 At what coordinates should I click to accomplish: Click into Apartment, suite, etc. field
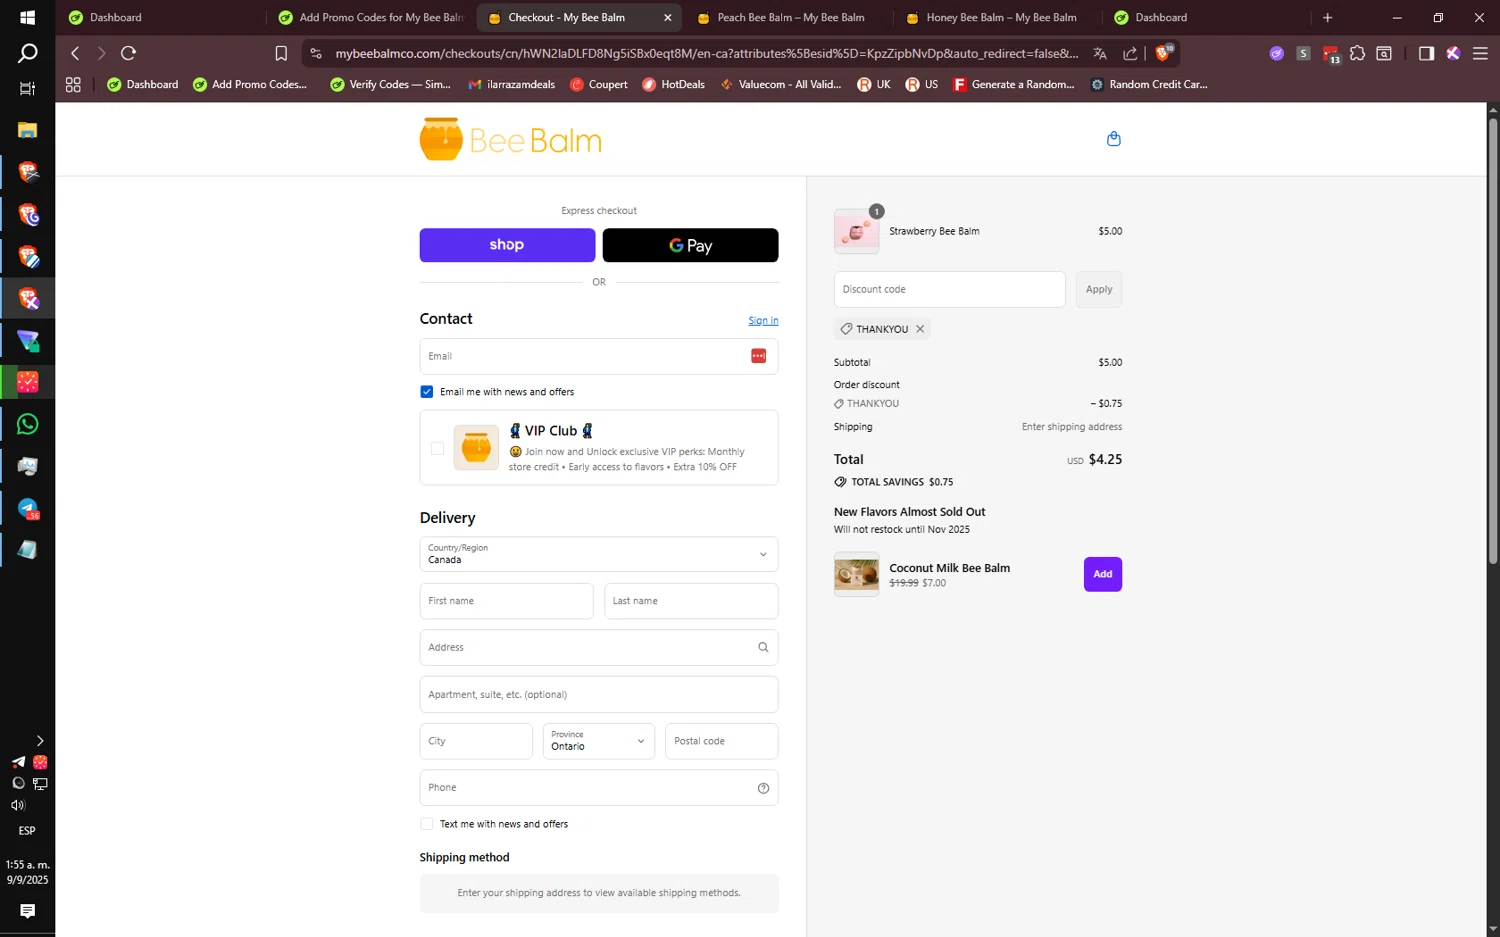[599, 694]
